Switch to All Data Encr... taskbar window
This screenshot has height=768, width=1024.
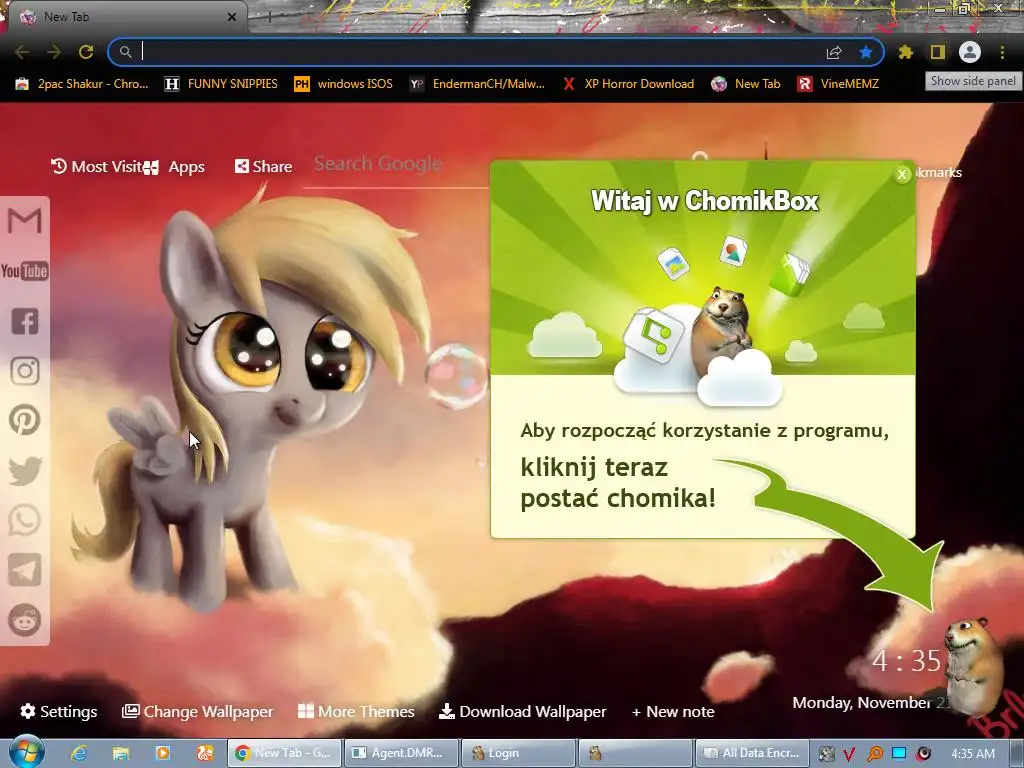pos(752,753)
